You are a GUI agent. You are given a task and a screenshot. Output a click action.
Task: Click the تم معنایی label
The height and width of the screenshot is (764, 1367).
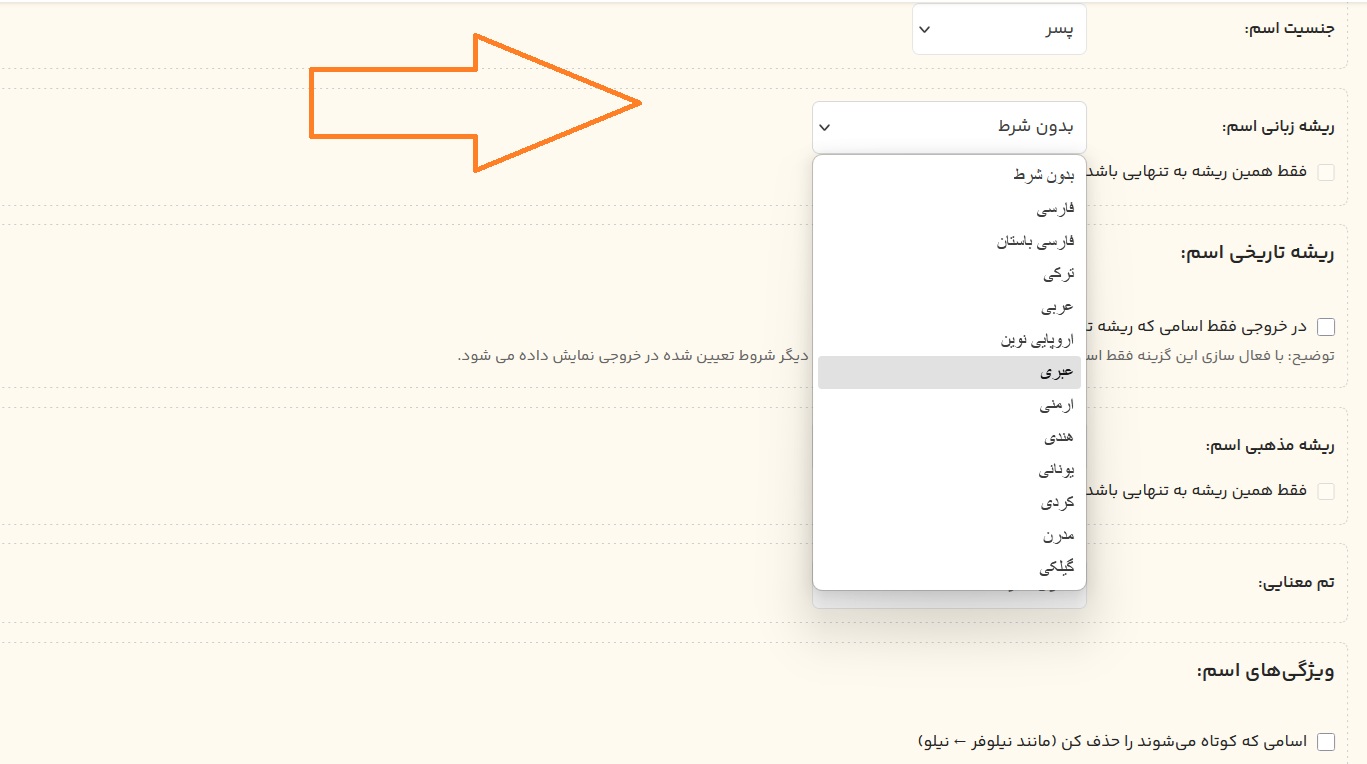coord(1296,583)
